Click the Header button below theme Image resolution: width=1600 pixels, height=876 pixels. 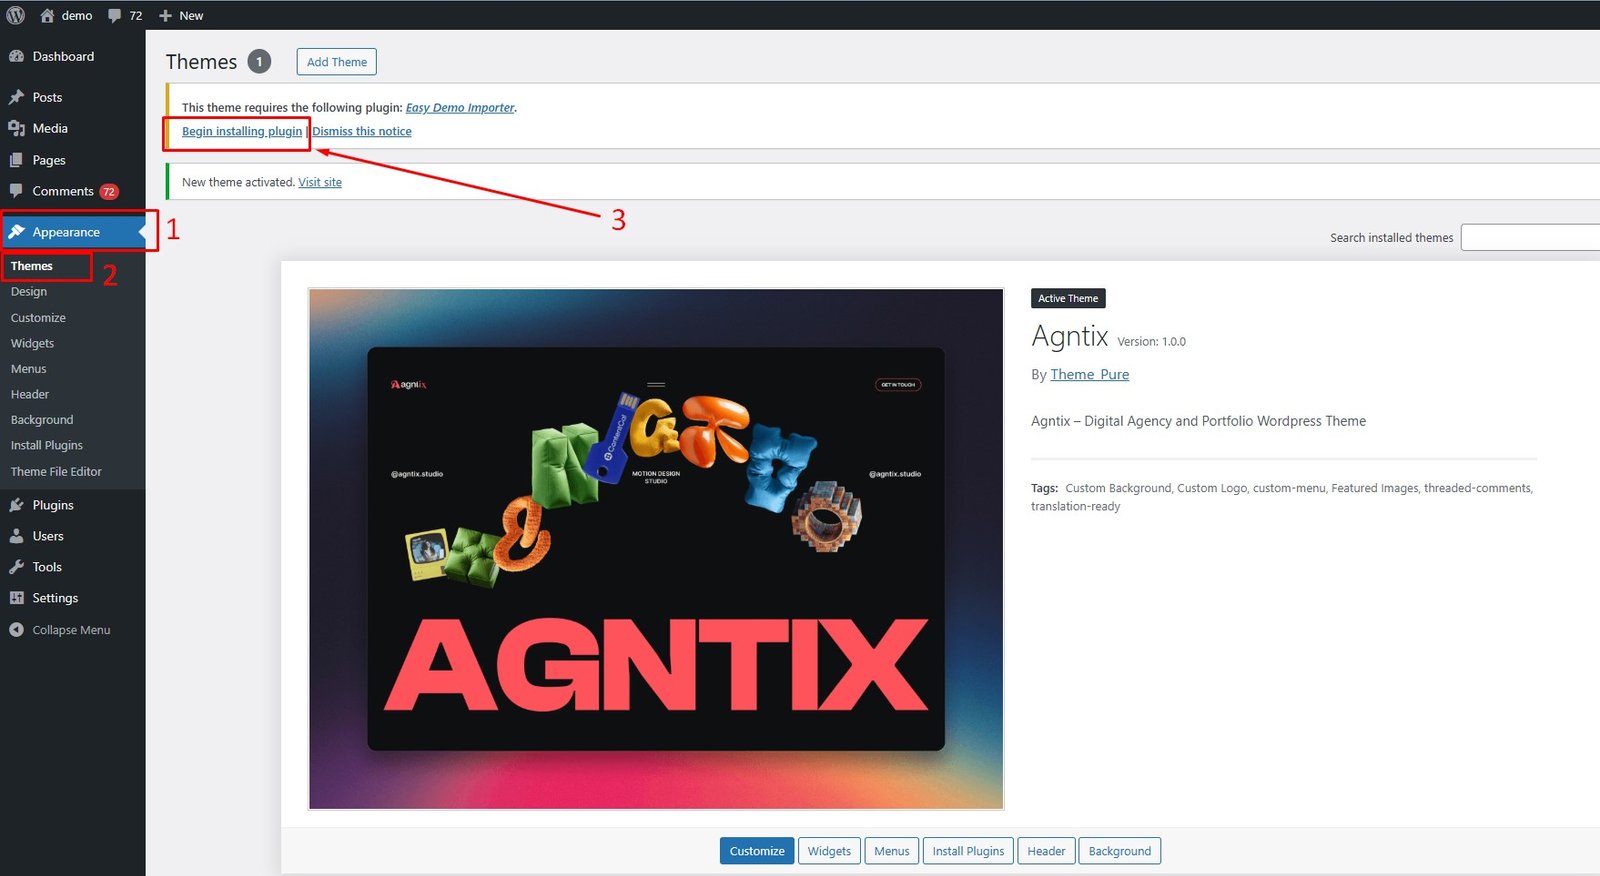[x=1046, y=851]
